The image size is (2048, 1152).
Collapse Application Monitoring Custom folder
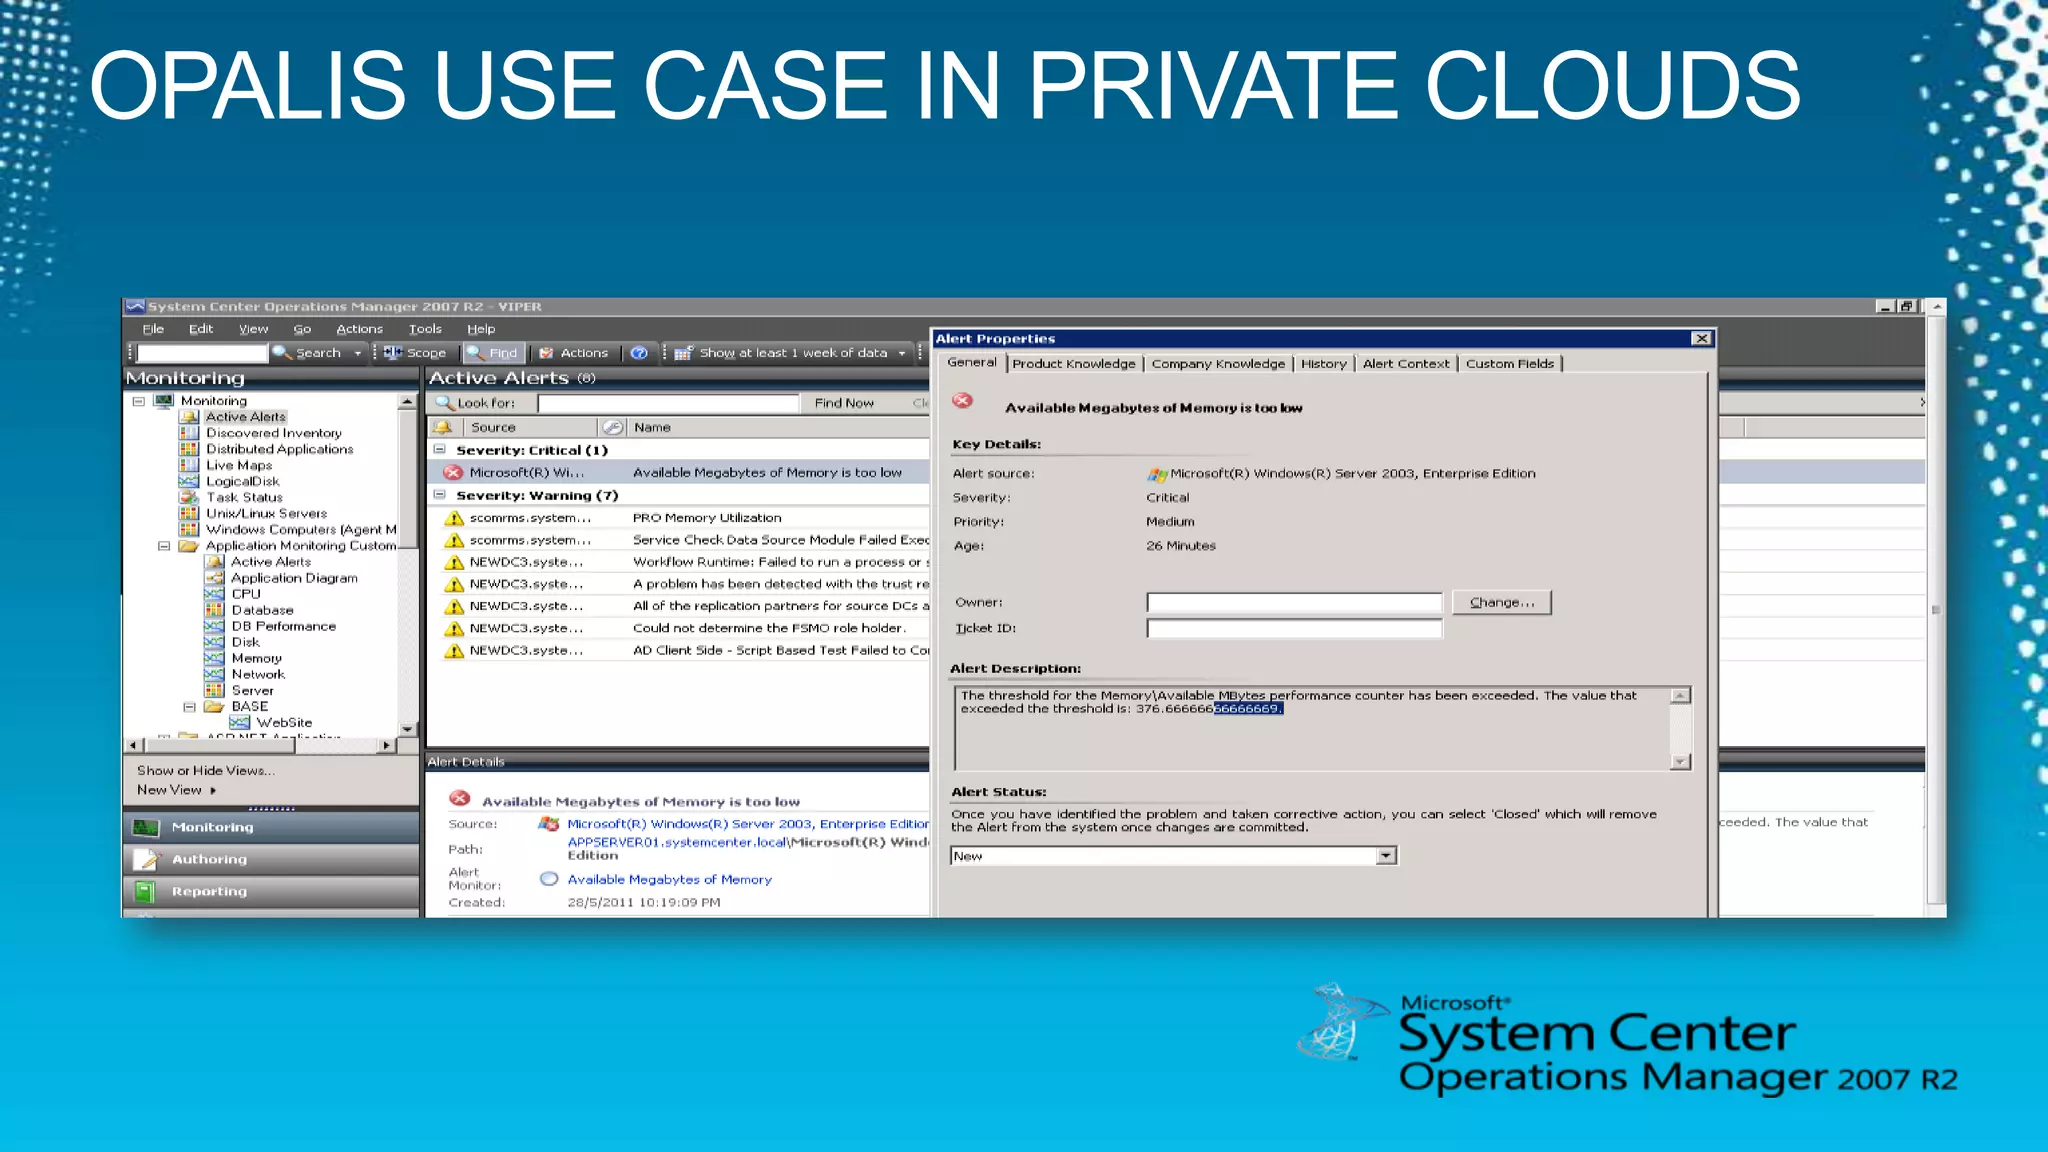[x=164, y=546]
